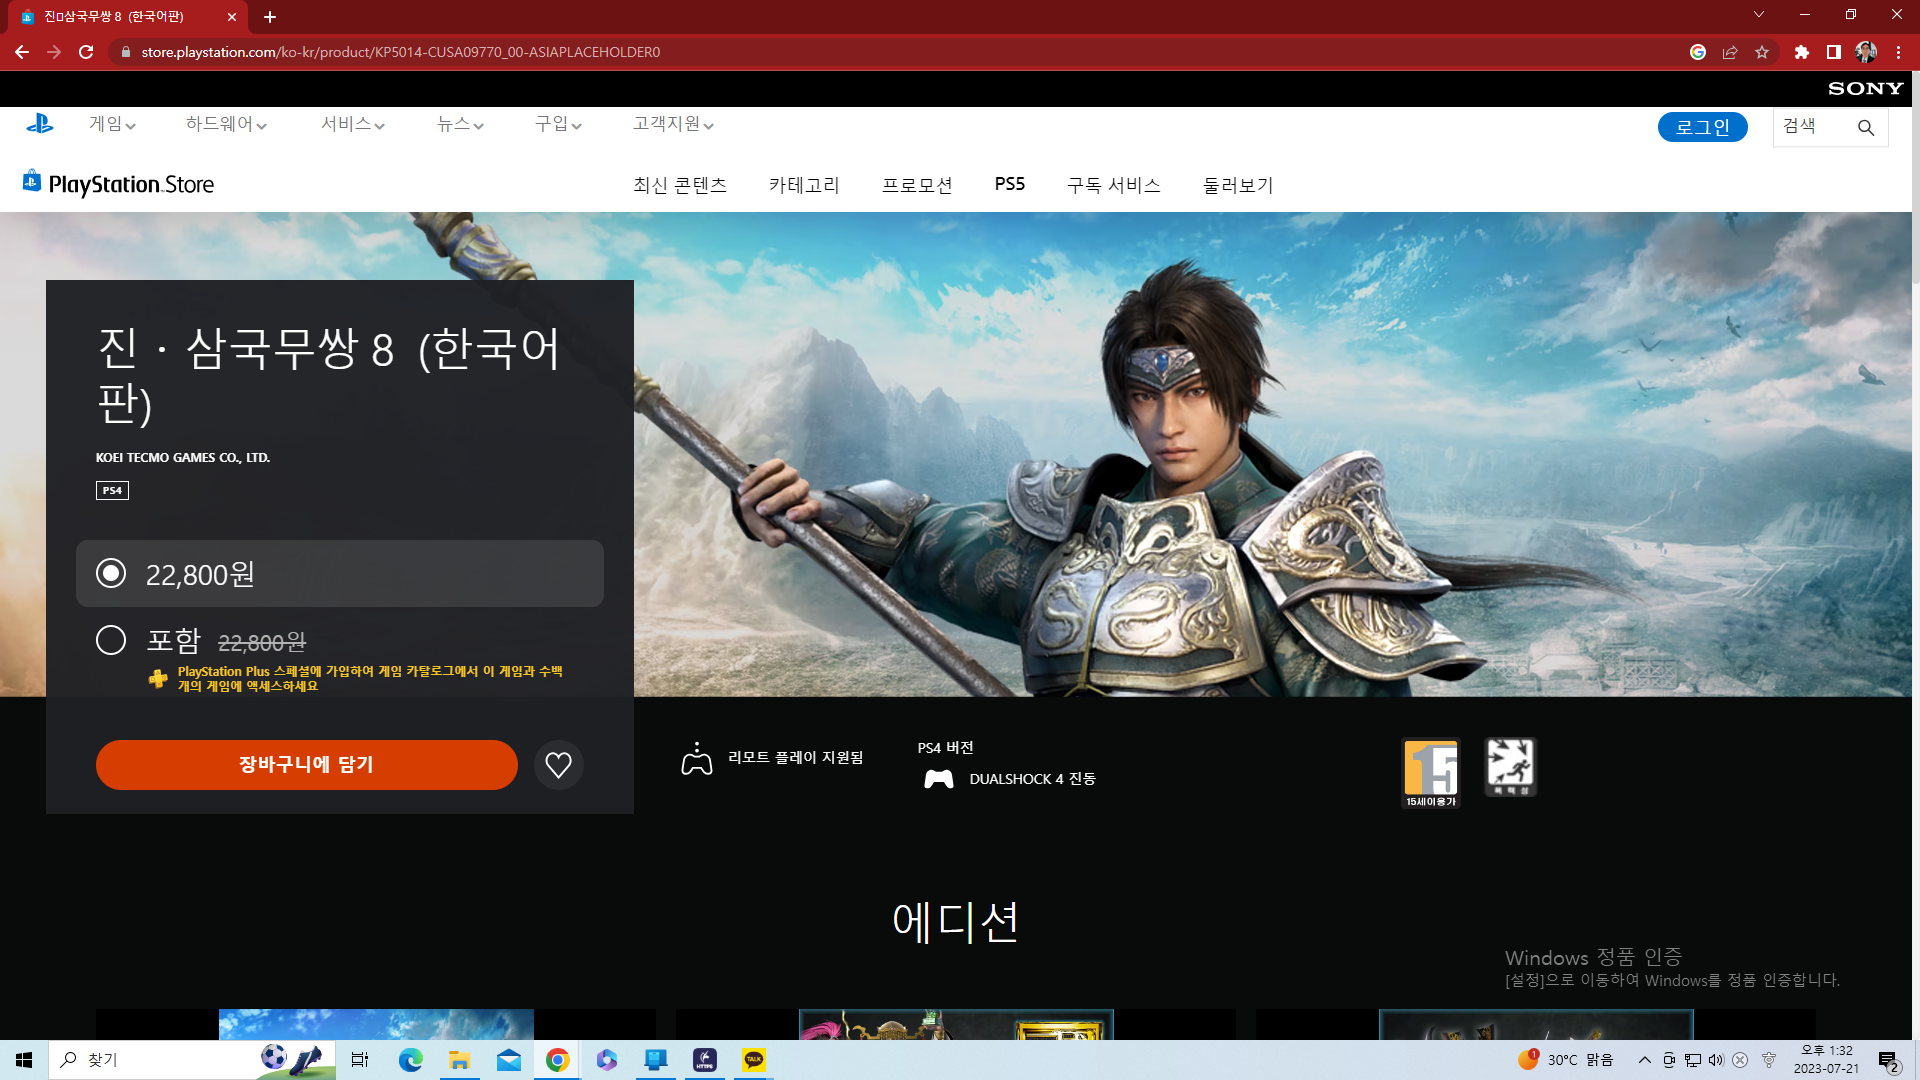Screen dimensions: 1920x1080
Task: Show hidden system tray icons
Action: [x=1645, y=1060]
